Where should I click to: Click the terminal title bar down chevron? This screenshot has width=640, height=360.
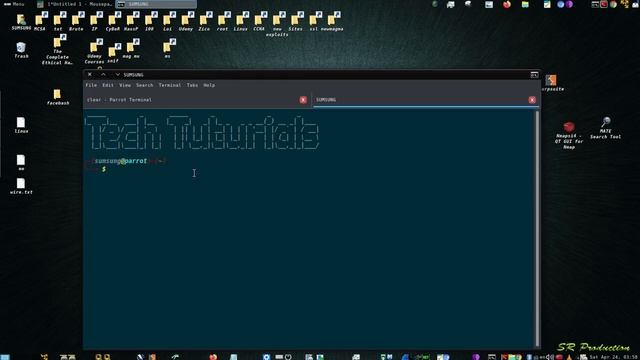pyautogui.click(x=118, y=75)
